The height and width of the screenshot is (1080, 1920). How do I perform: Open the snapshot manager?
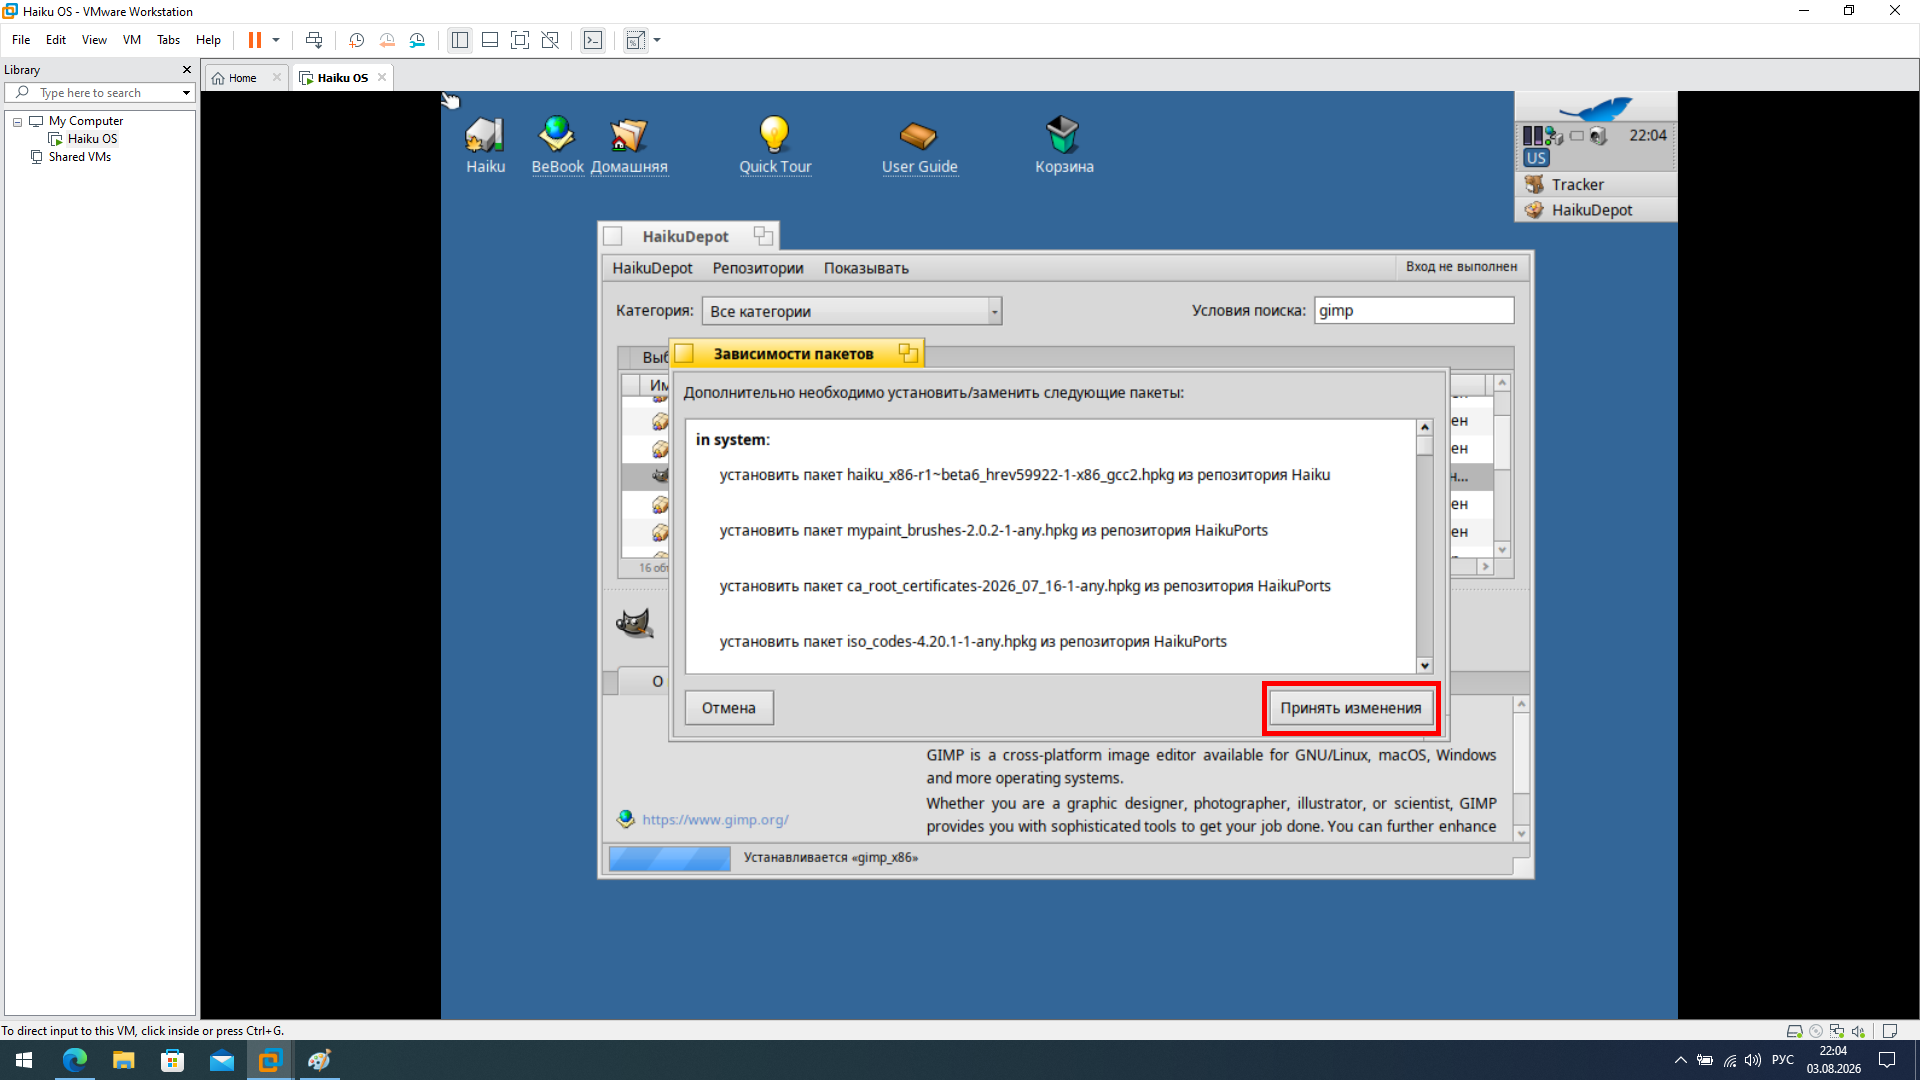point(417,40)
